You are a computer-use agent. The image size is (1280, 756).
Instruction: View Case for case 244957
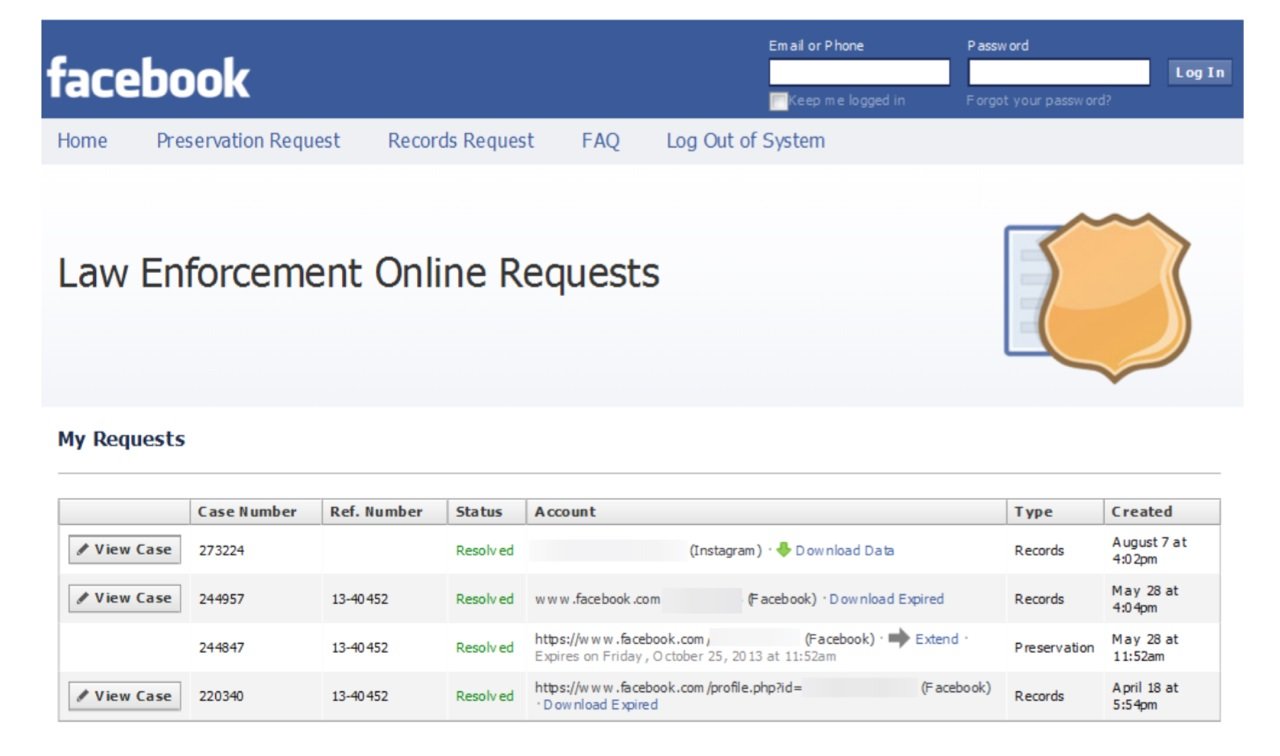(124, 598)
